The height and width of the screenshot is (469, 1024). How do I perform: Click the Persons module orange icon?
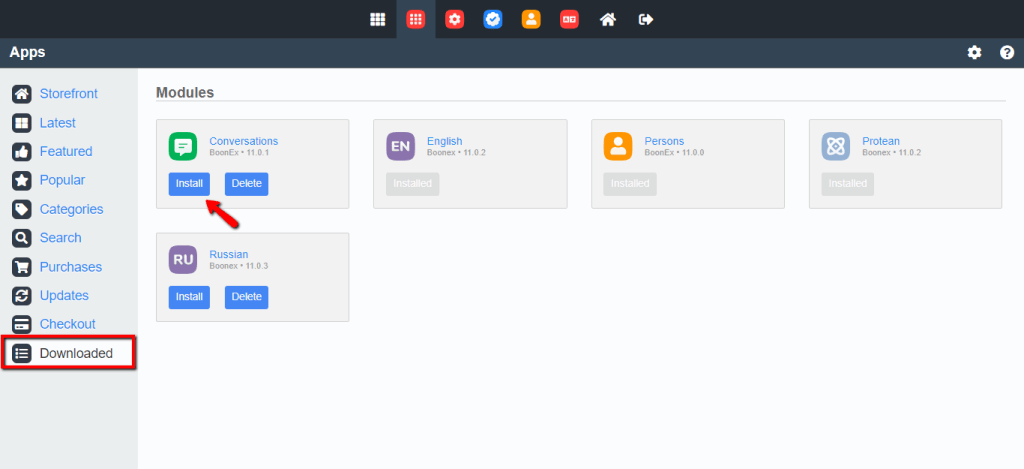click(618, 147)
